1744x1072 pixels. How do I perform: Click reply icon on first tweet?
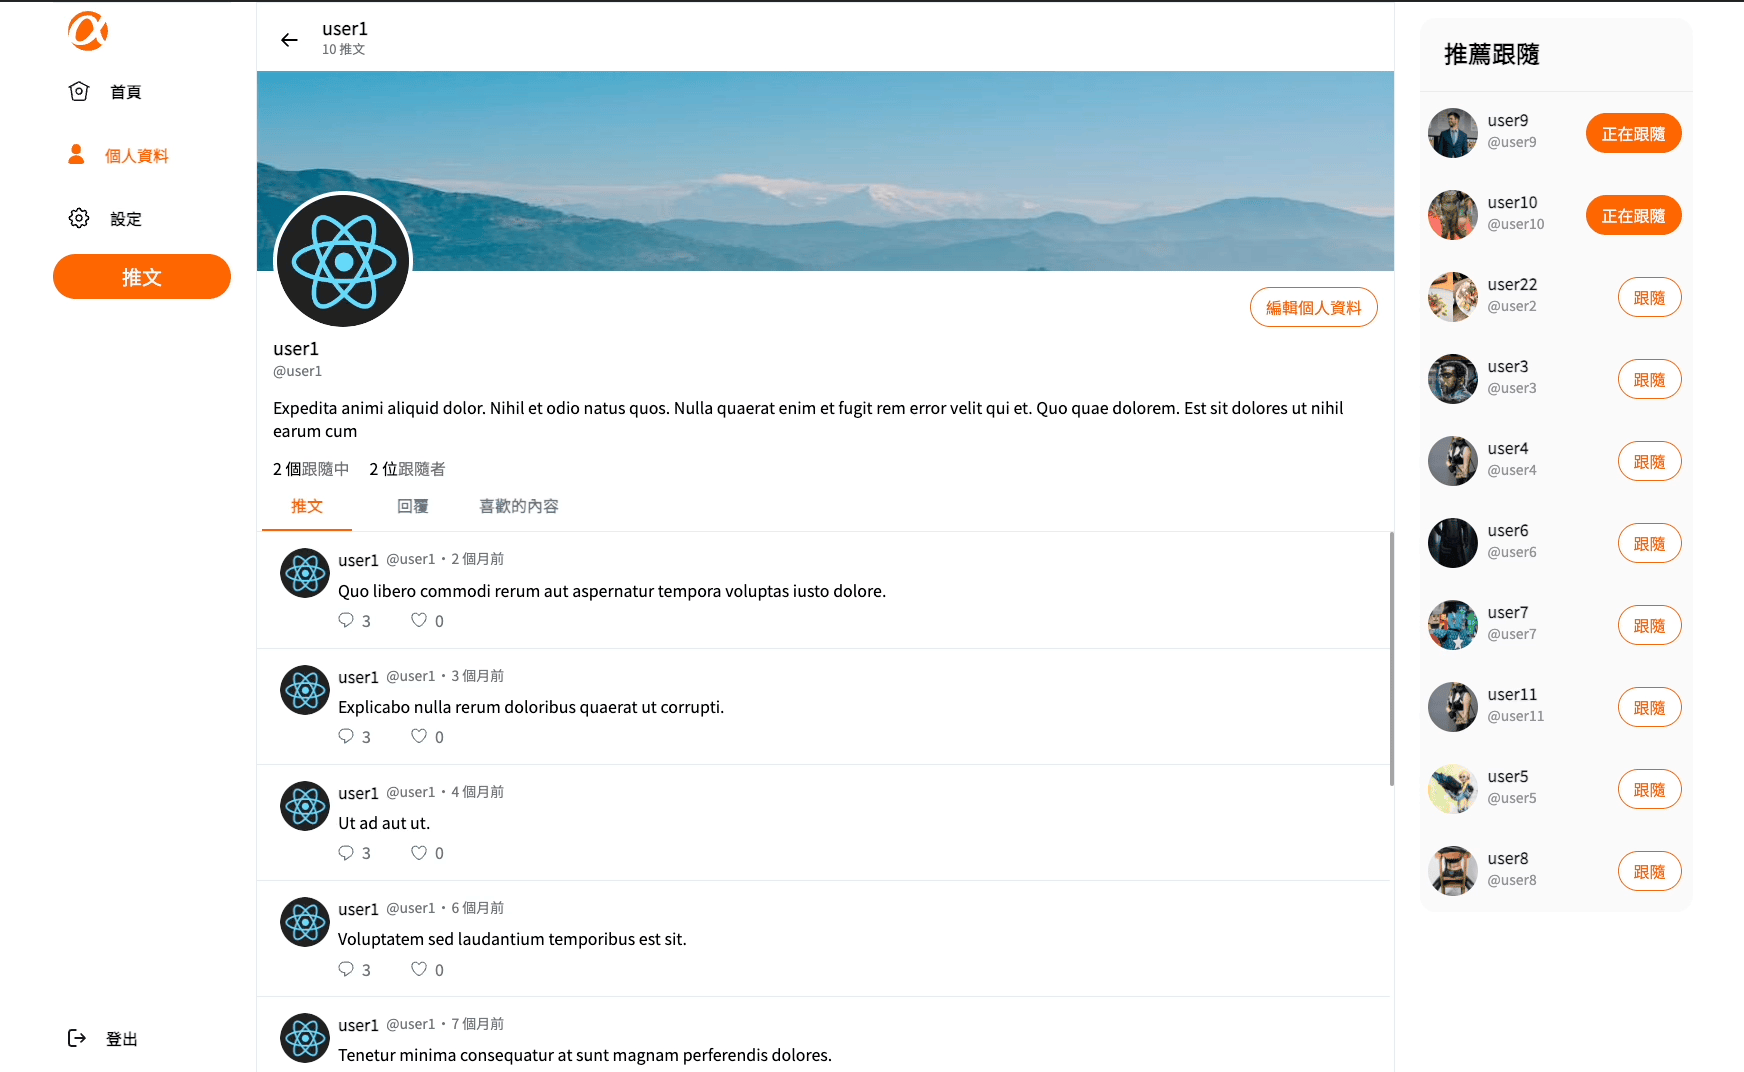coord(346,620)
